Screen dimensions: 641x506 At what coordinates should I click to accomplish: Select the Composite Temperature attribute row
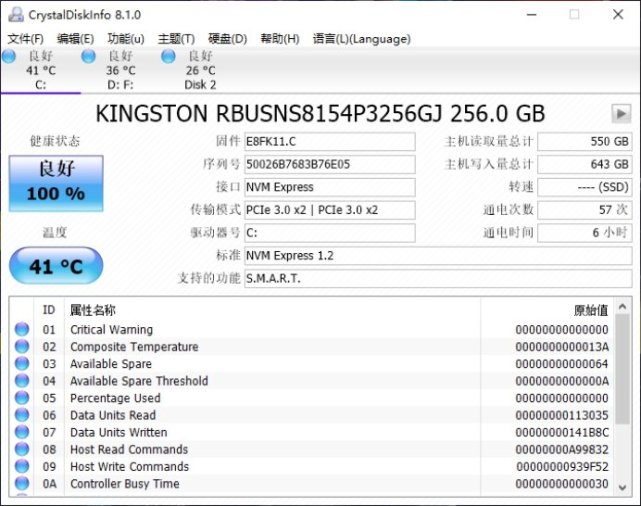click(312, 347)
